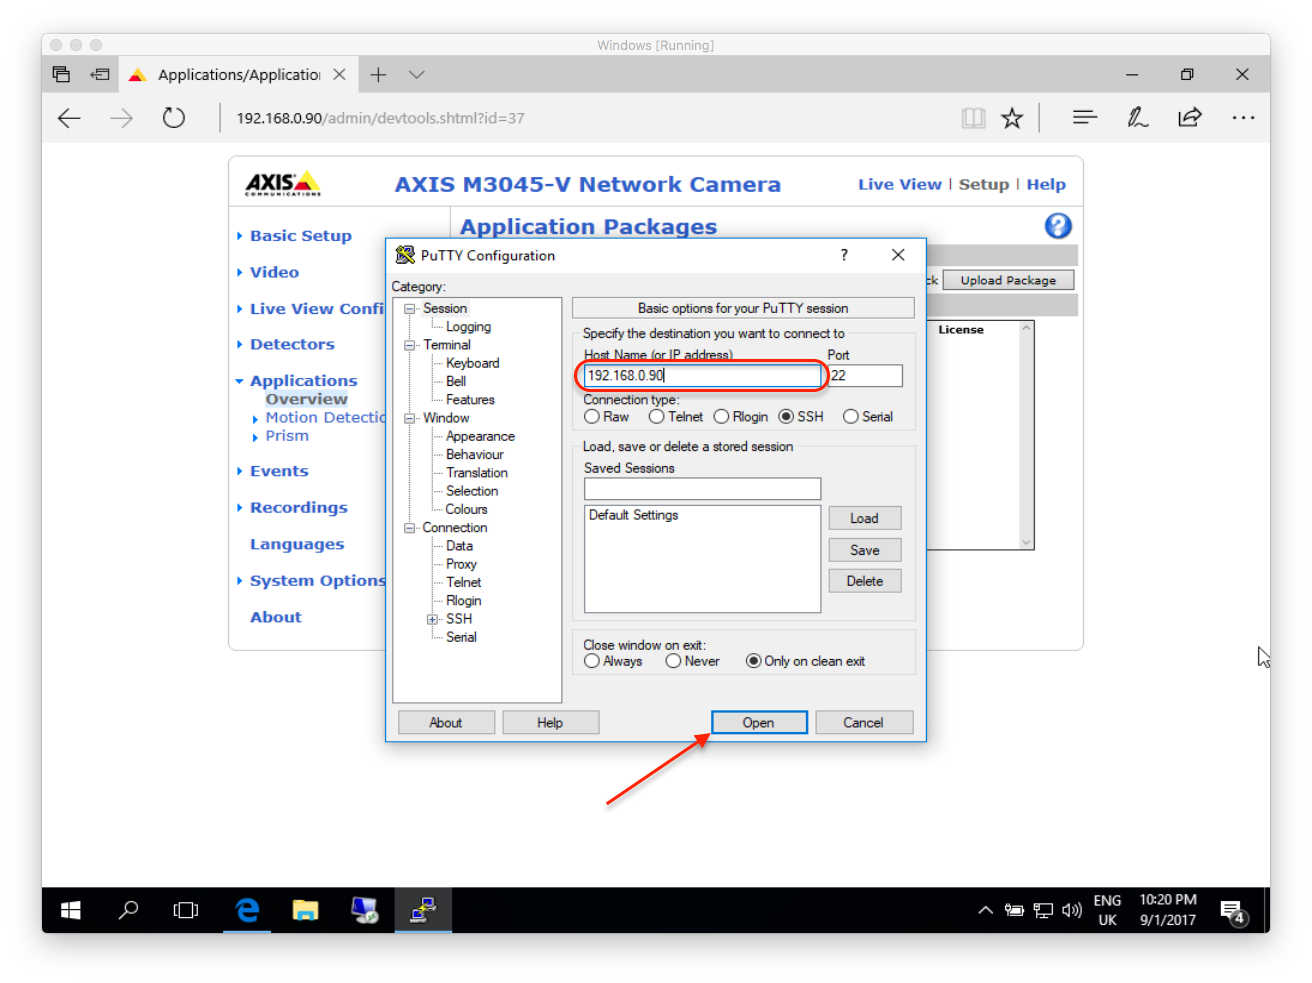Choose Never close window on exit

click(674, 661)
